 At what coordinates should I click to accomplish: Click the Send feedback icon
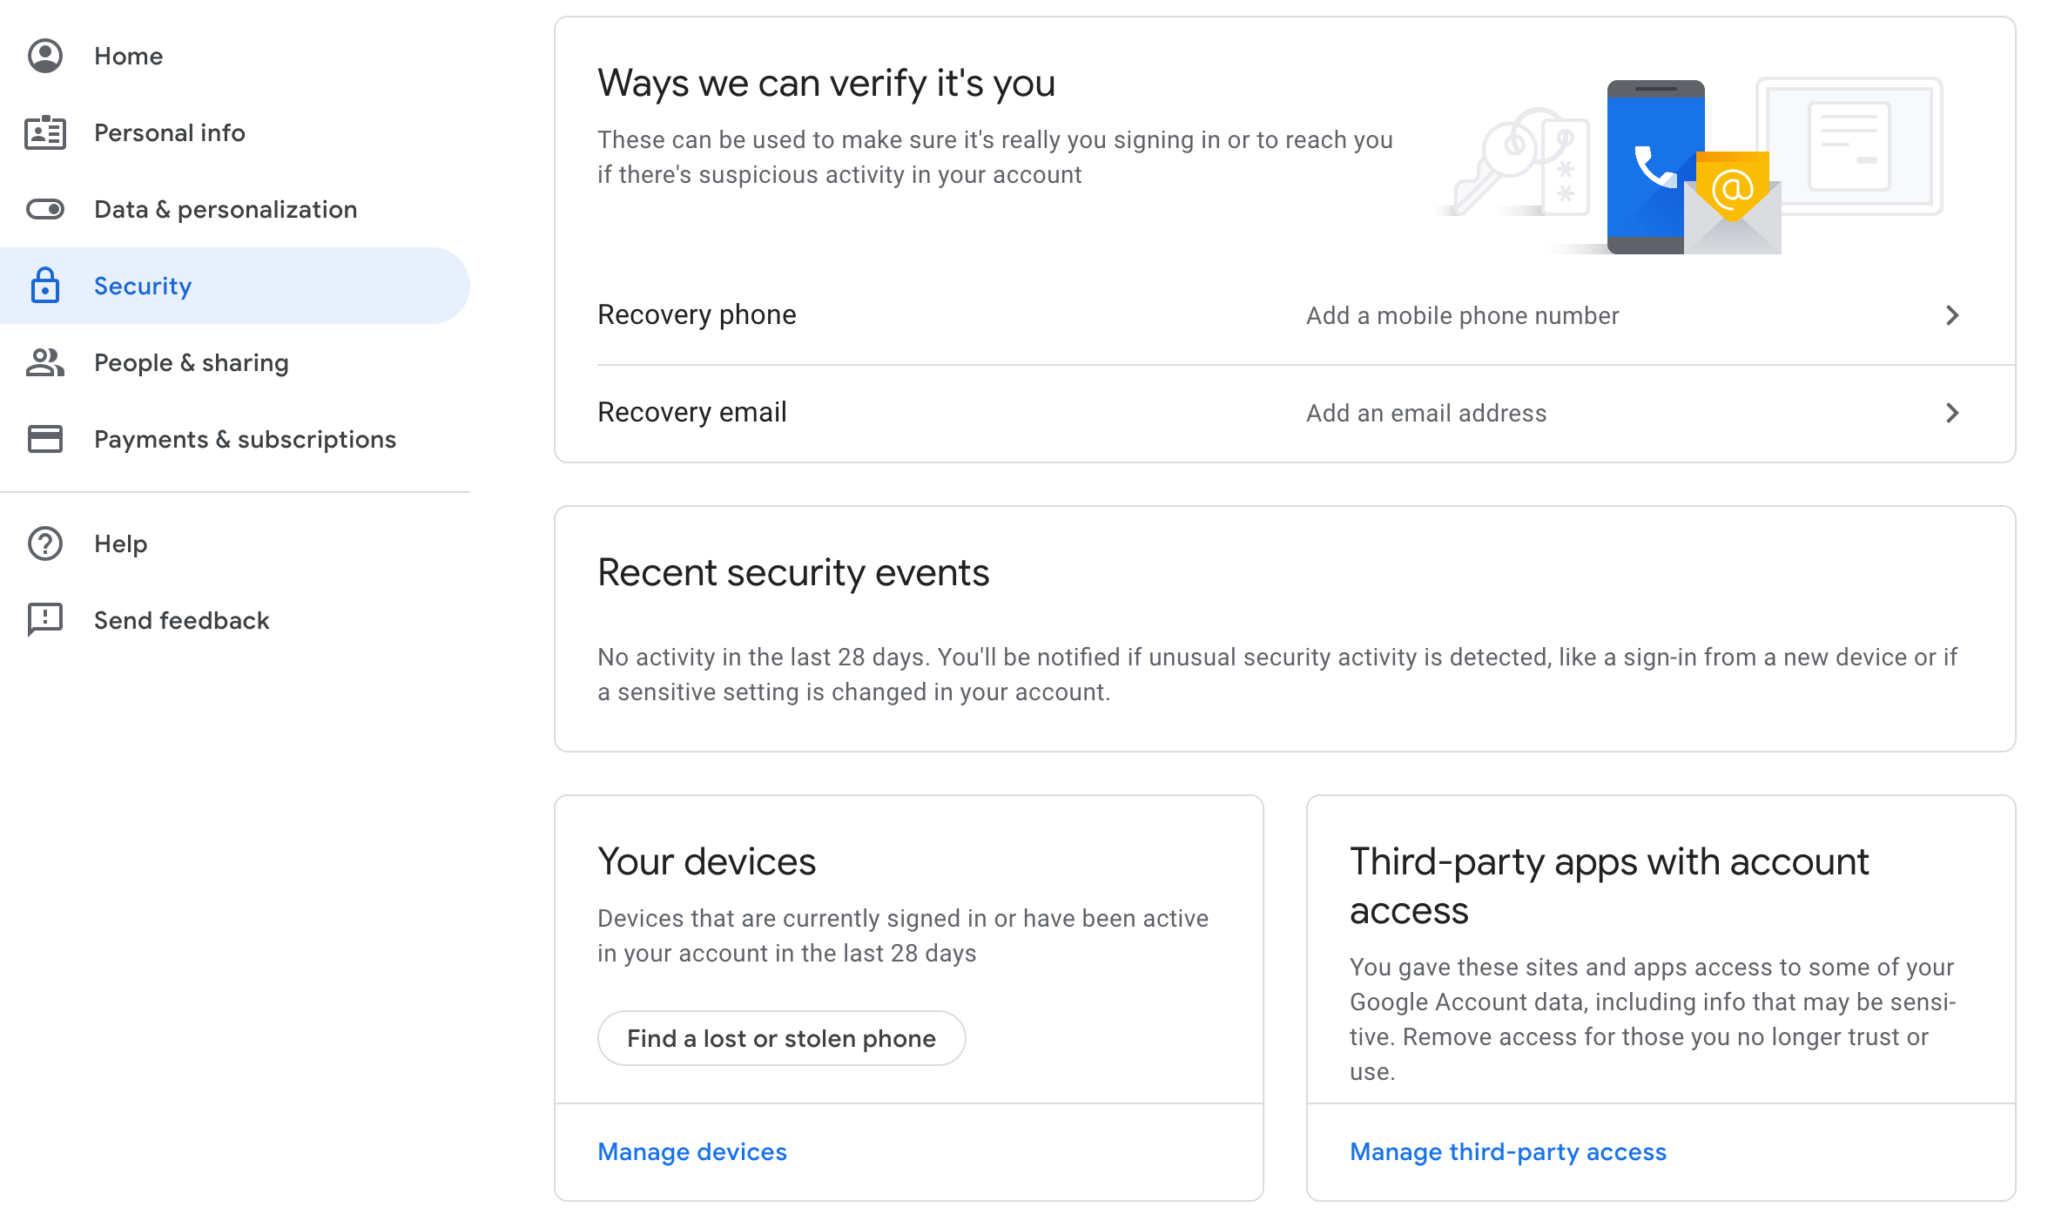[45, 619]
